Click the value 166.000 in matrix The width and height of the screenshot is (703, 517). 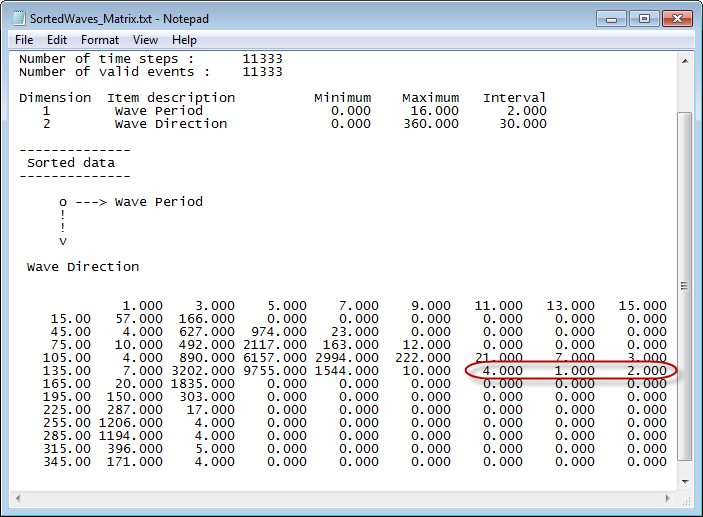(x=207, y=319)
